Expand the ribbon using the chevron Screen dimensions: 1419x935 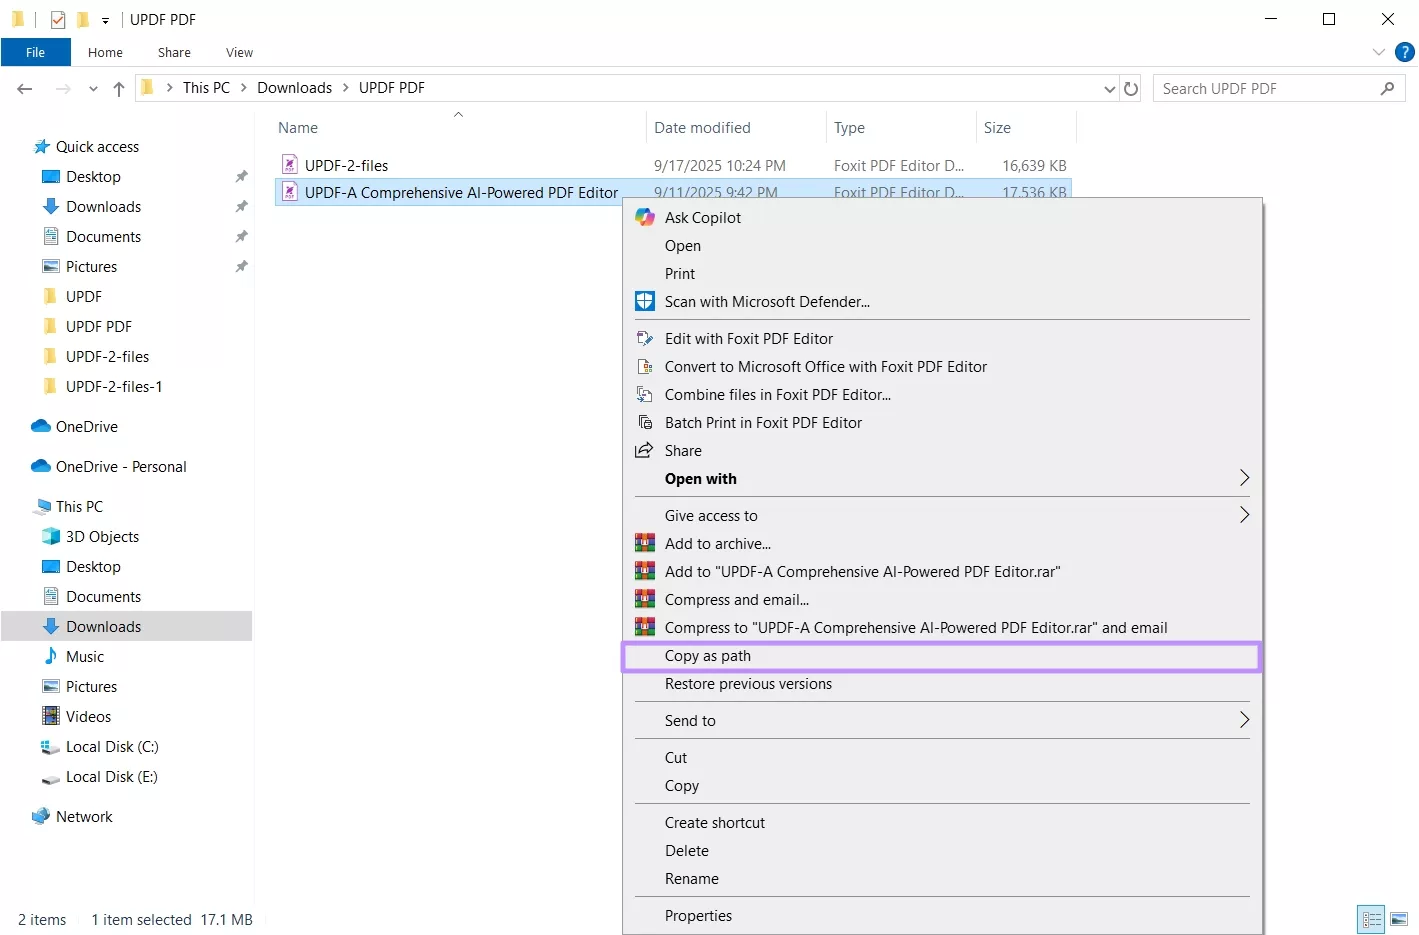1379,52
